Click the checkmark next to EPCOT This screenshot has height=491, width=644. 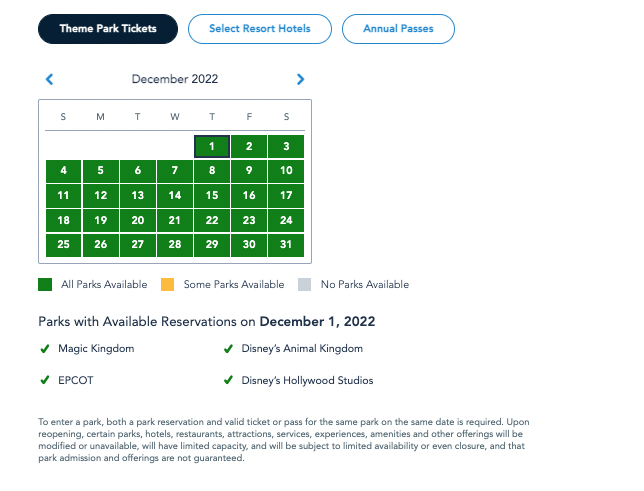(44, 380)
